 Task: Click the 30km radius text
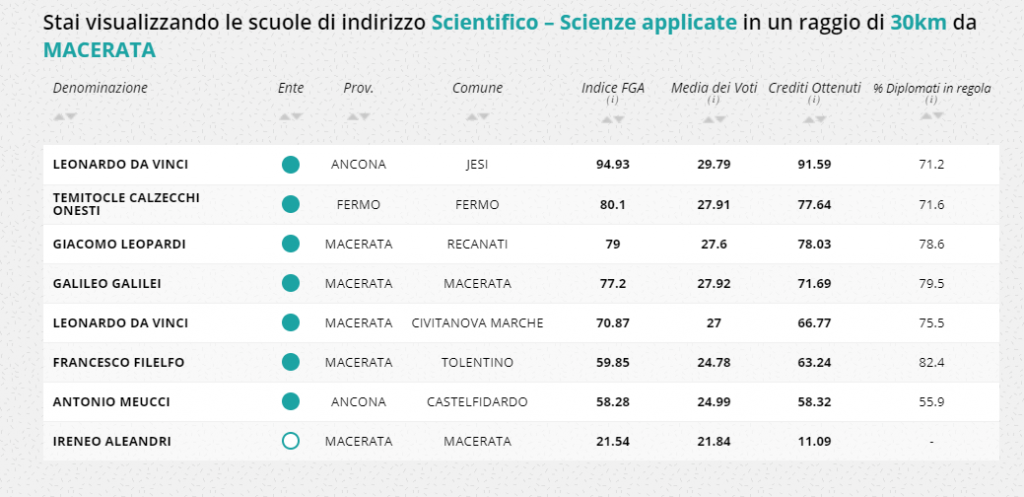(x=918, y=23)
